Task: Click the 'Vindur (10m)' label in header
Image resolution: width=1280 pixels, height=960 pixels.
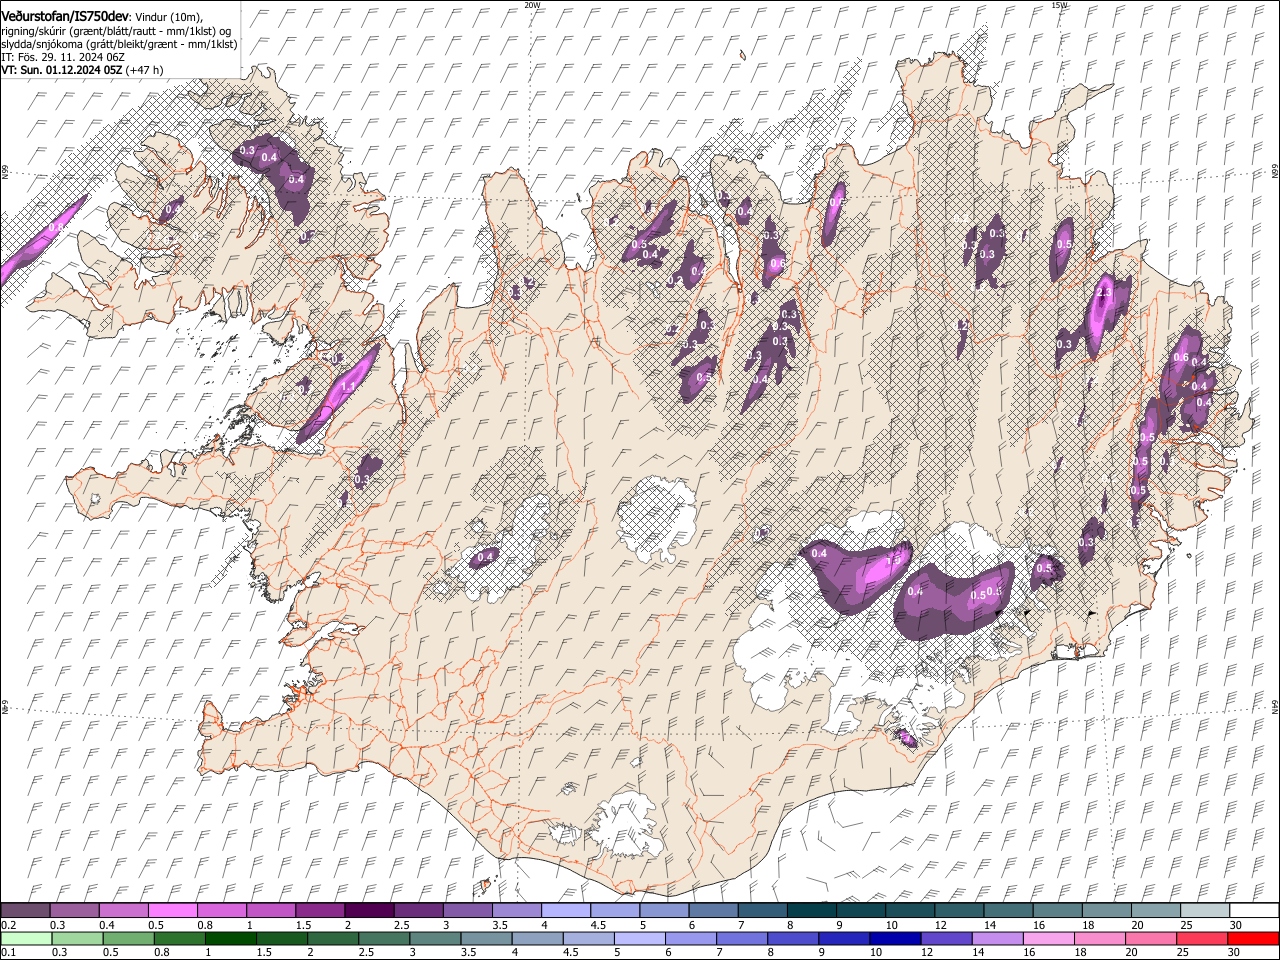Action: (168, 18)
